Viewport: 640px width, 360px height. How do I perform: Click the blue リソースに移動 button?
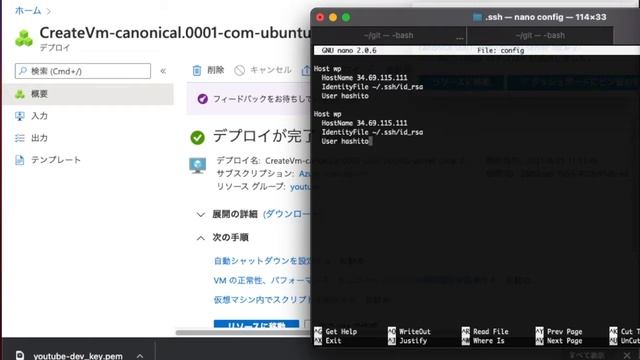pyautogui.click(x=256, y=324)
